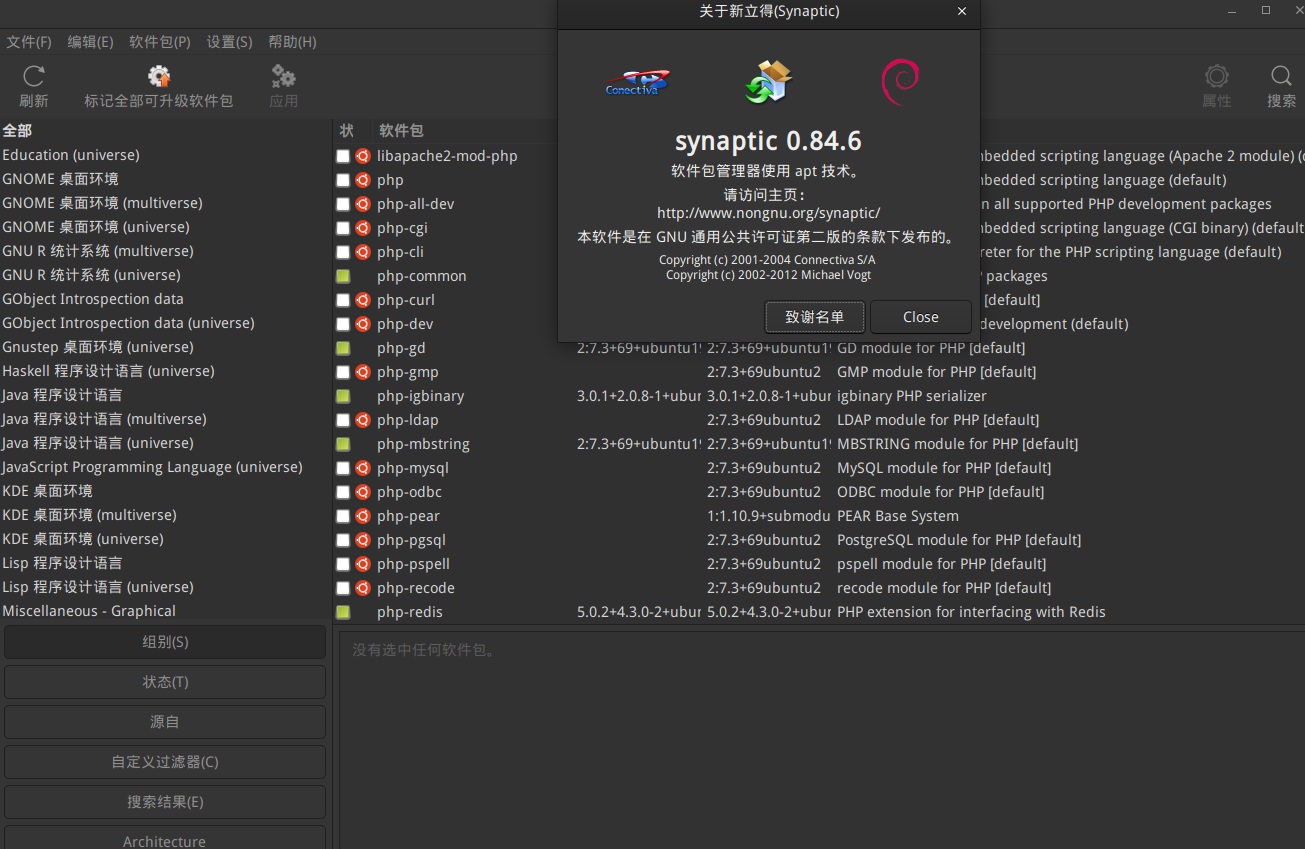The height and width of the screenshot is (849, 1305).
Task: Click the Synaptic package box logo
Action: 768,81
